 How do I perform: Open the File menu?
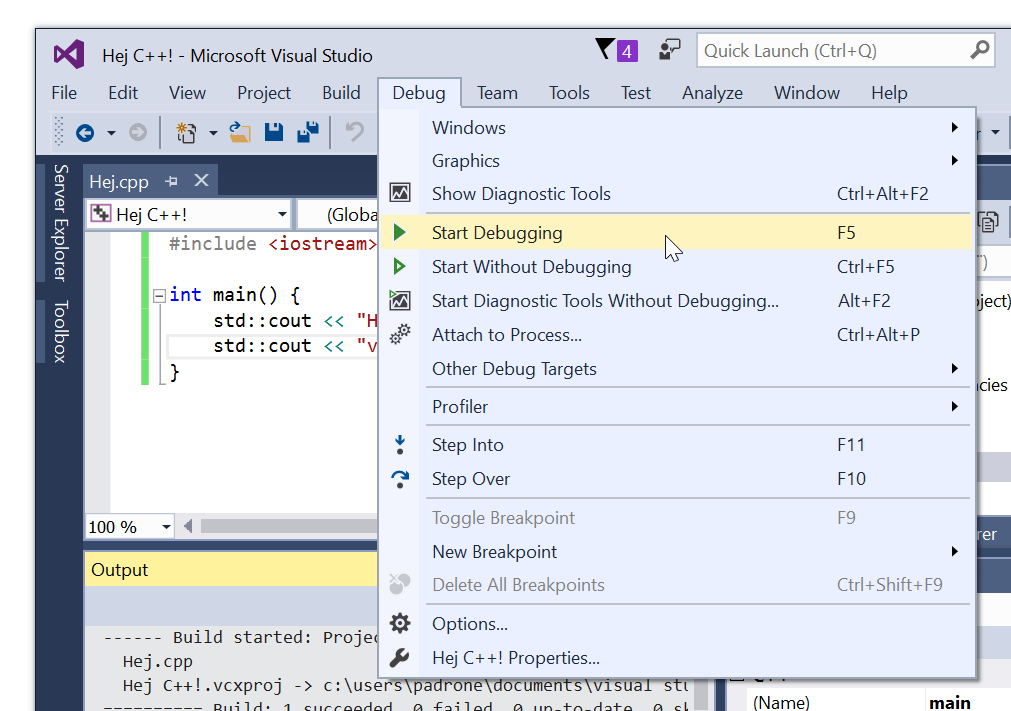[64, 93]
